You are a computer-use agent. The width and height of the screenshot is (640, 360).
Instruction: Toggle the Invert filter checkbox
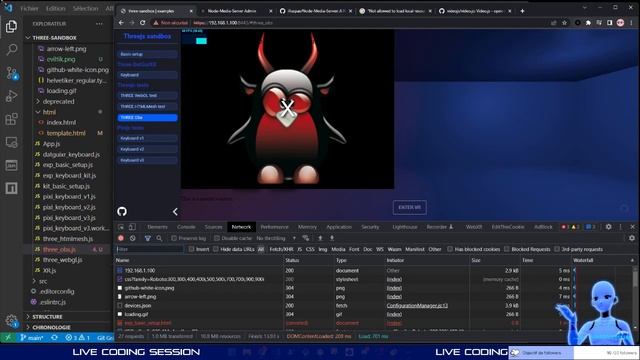[191, 249]
